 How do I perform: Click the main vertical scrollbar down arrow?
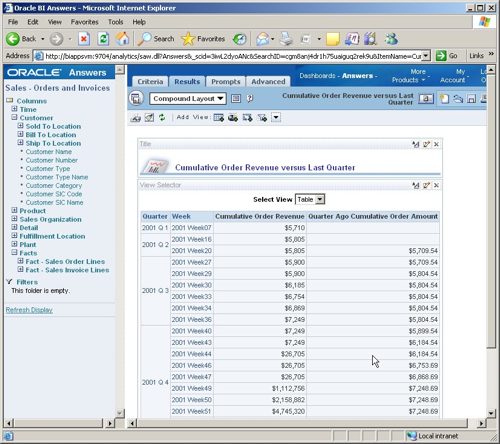click(491, 413)
